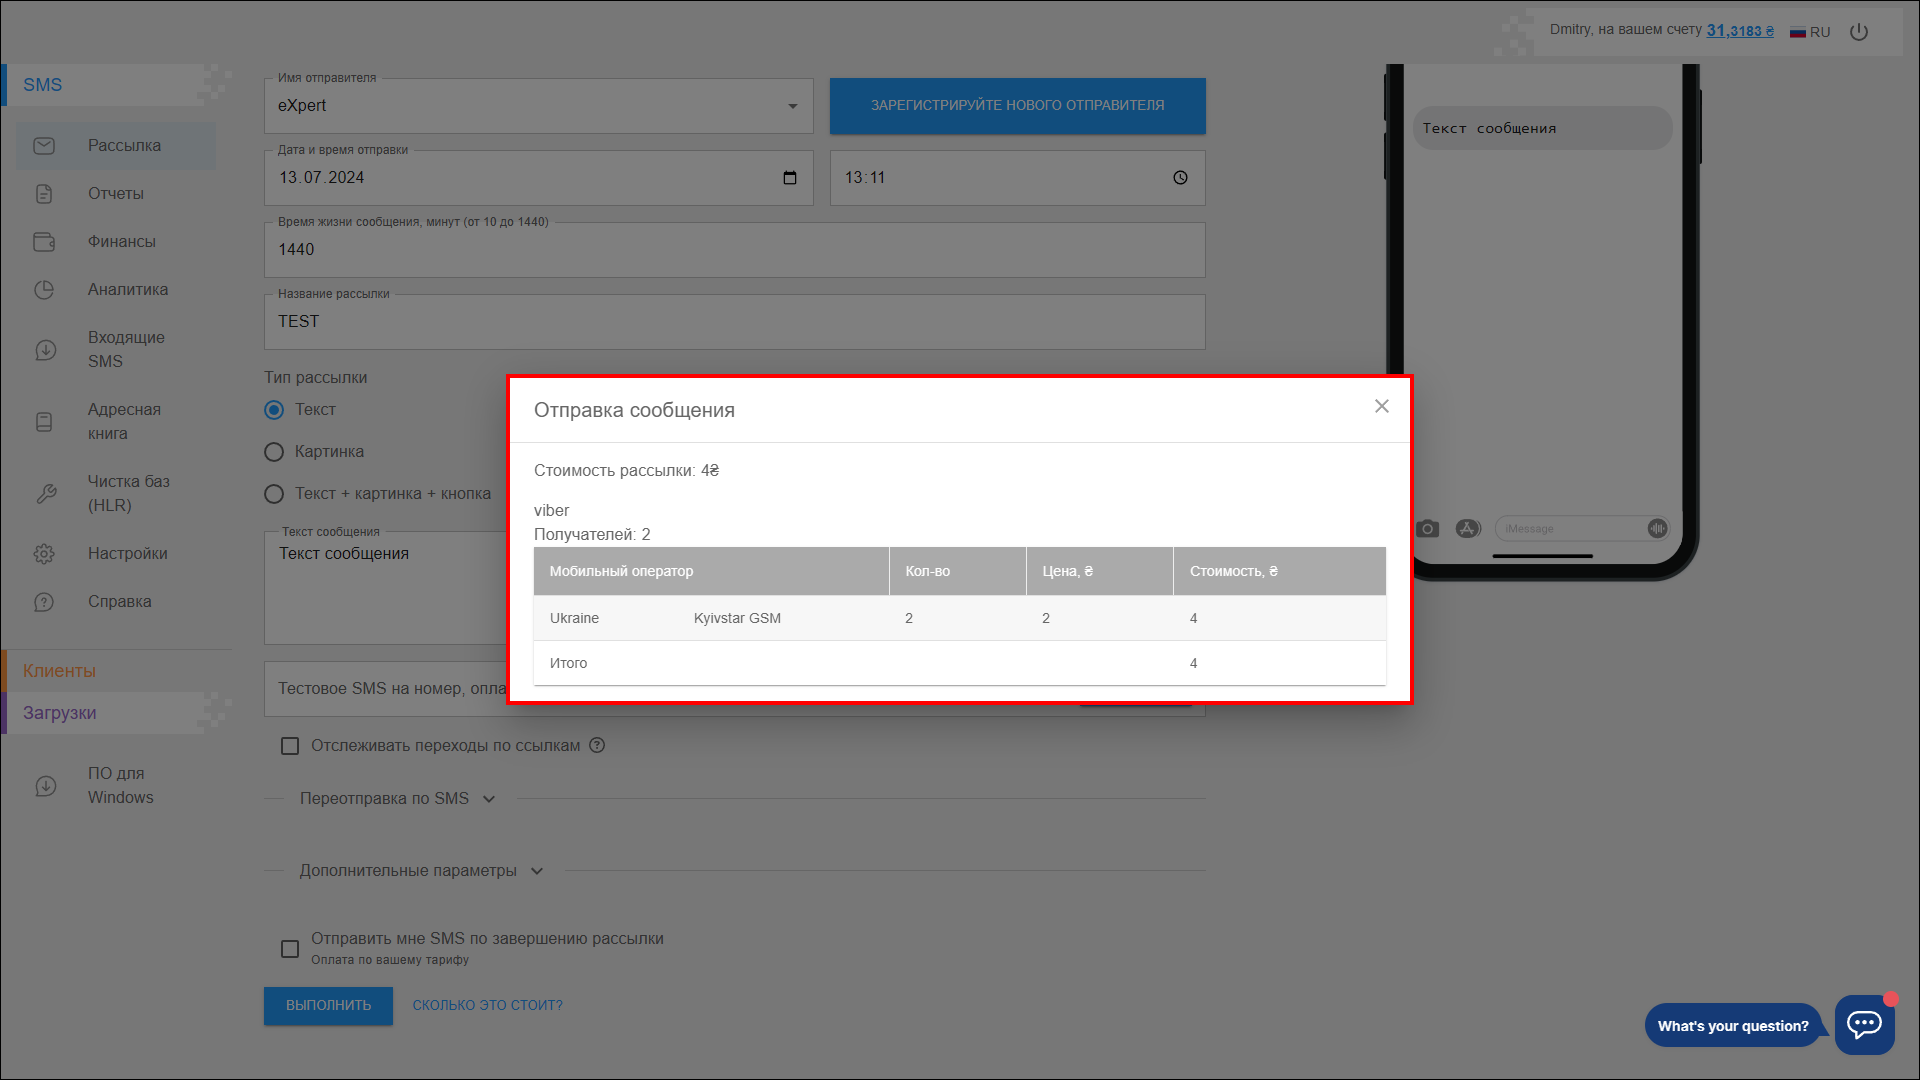
Task: Open Чистка баз (HLR) tool
Action: click(x=126, y=493)
